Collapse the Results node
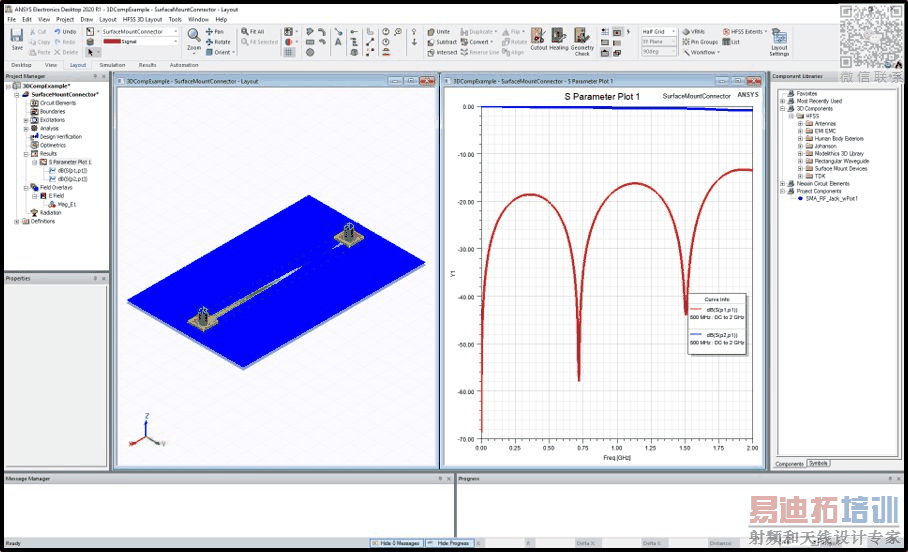 25,154
